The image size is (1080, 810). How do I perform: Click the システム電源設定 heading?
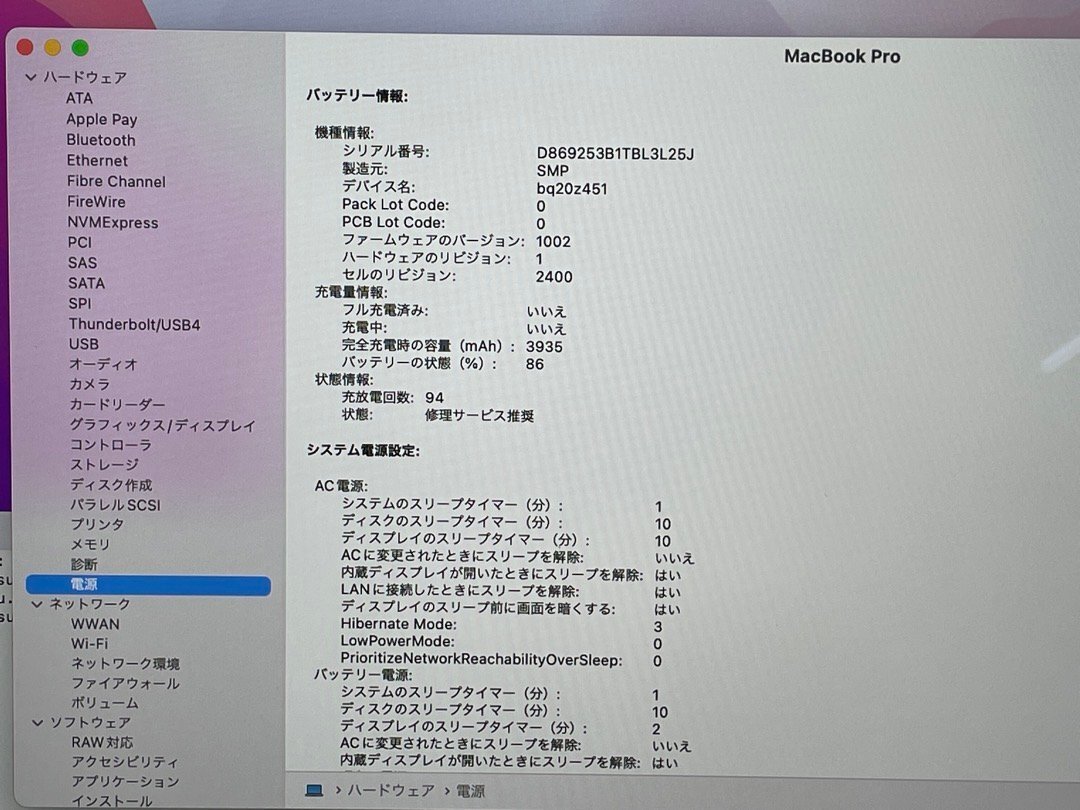(363, 450)
